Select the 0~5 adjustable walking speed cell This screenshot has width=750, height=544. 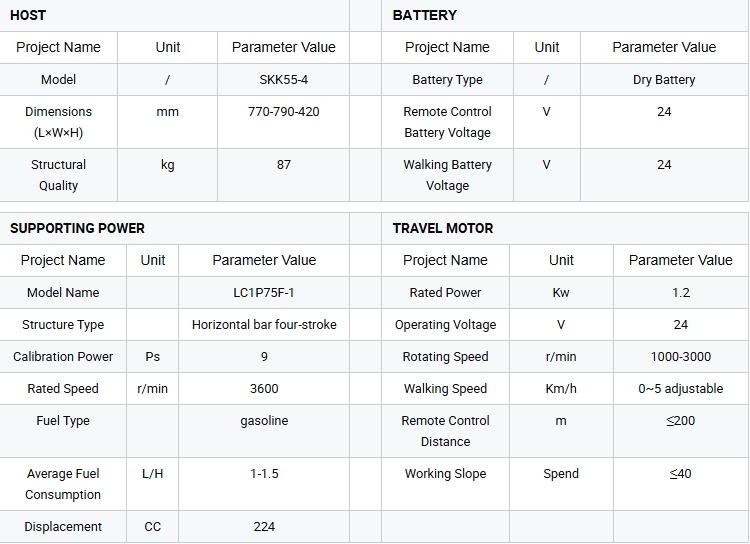tap(681, 389)
